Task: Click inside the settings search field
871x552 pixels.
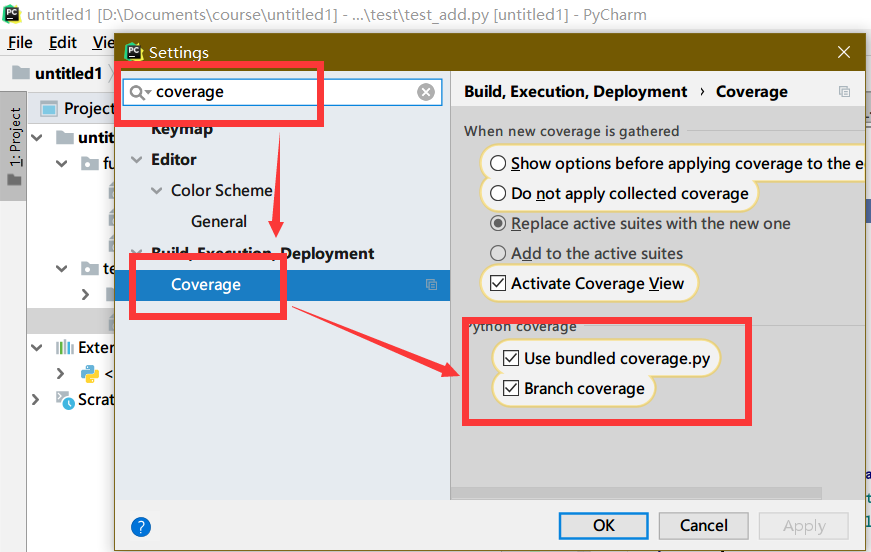Action: [283, 92]
